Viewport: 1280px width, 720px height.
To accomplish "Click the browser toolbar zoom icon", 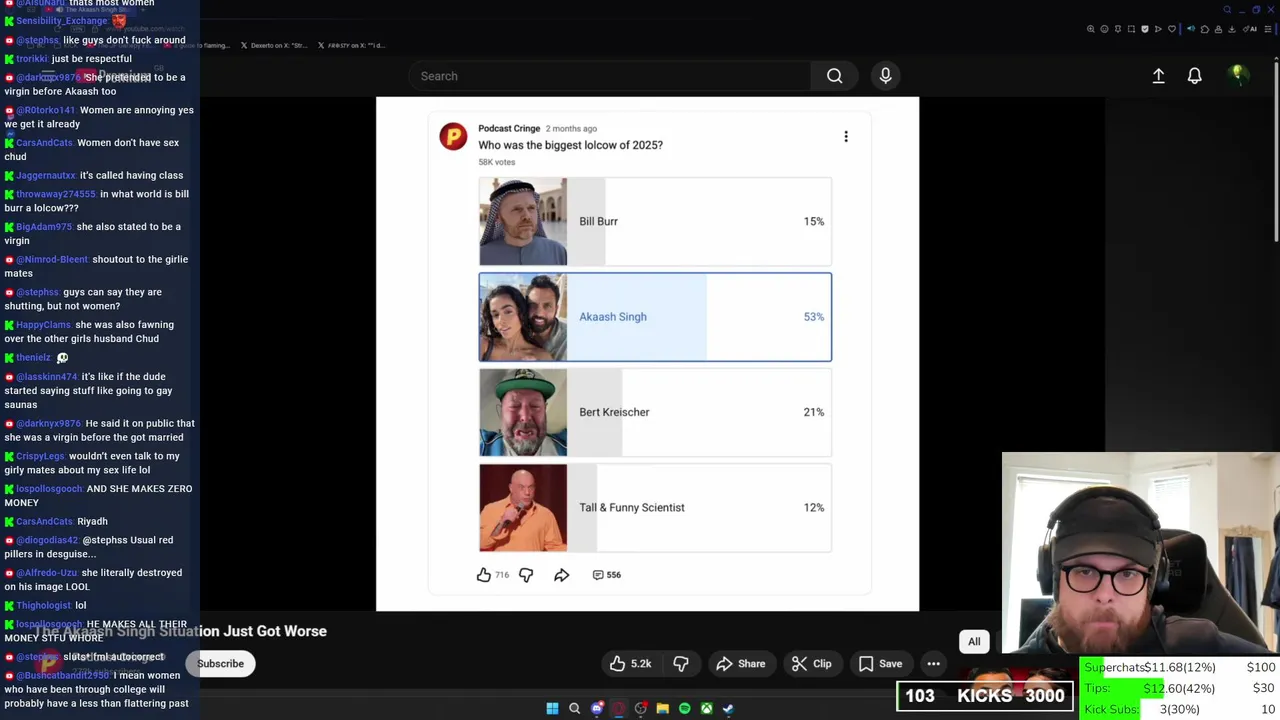I will [x=1091, y=29].
